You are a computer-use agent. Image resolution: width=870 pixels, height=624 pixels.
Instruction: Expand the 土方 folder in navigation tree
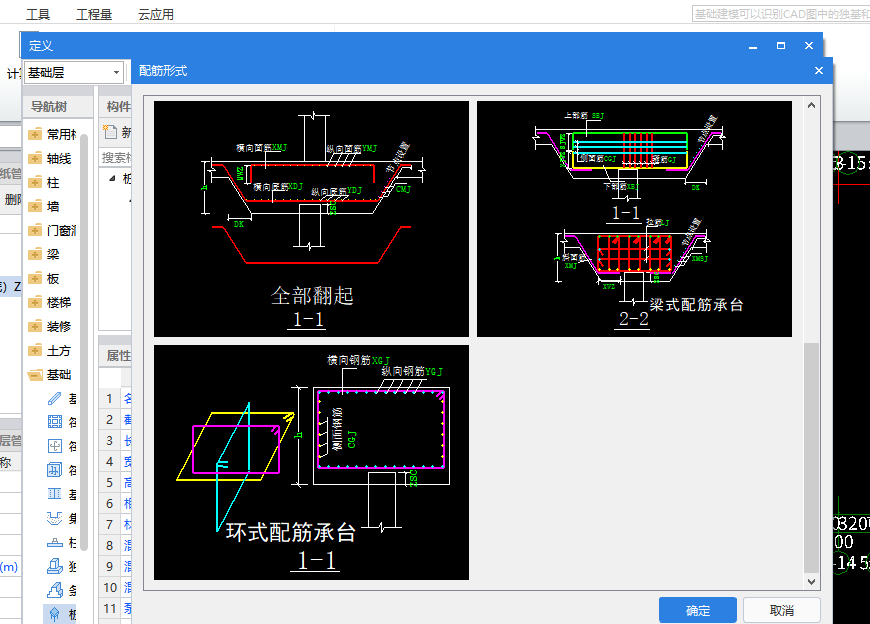[35, 351]
